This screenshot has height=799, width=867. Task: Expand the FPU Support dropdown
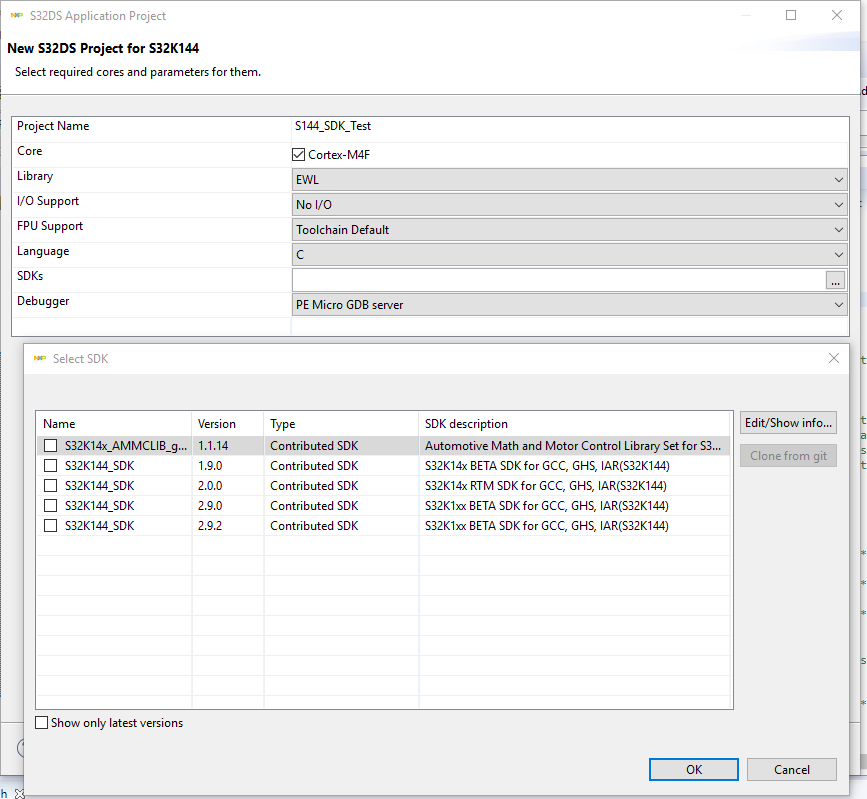[x=568, y=230]
